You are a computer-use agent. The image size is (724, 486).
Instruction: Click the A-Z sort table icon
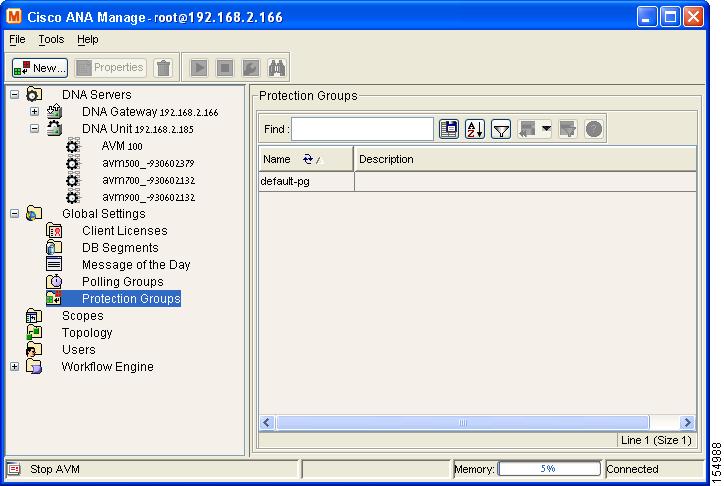475,129
